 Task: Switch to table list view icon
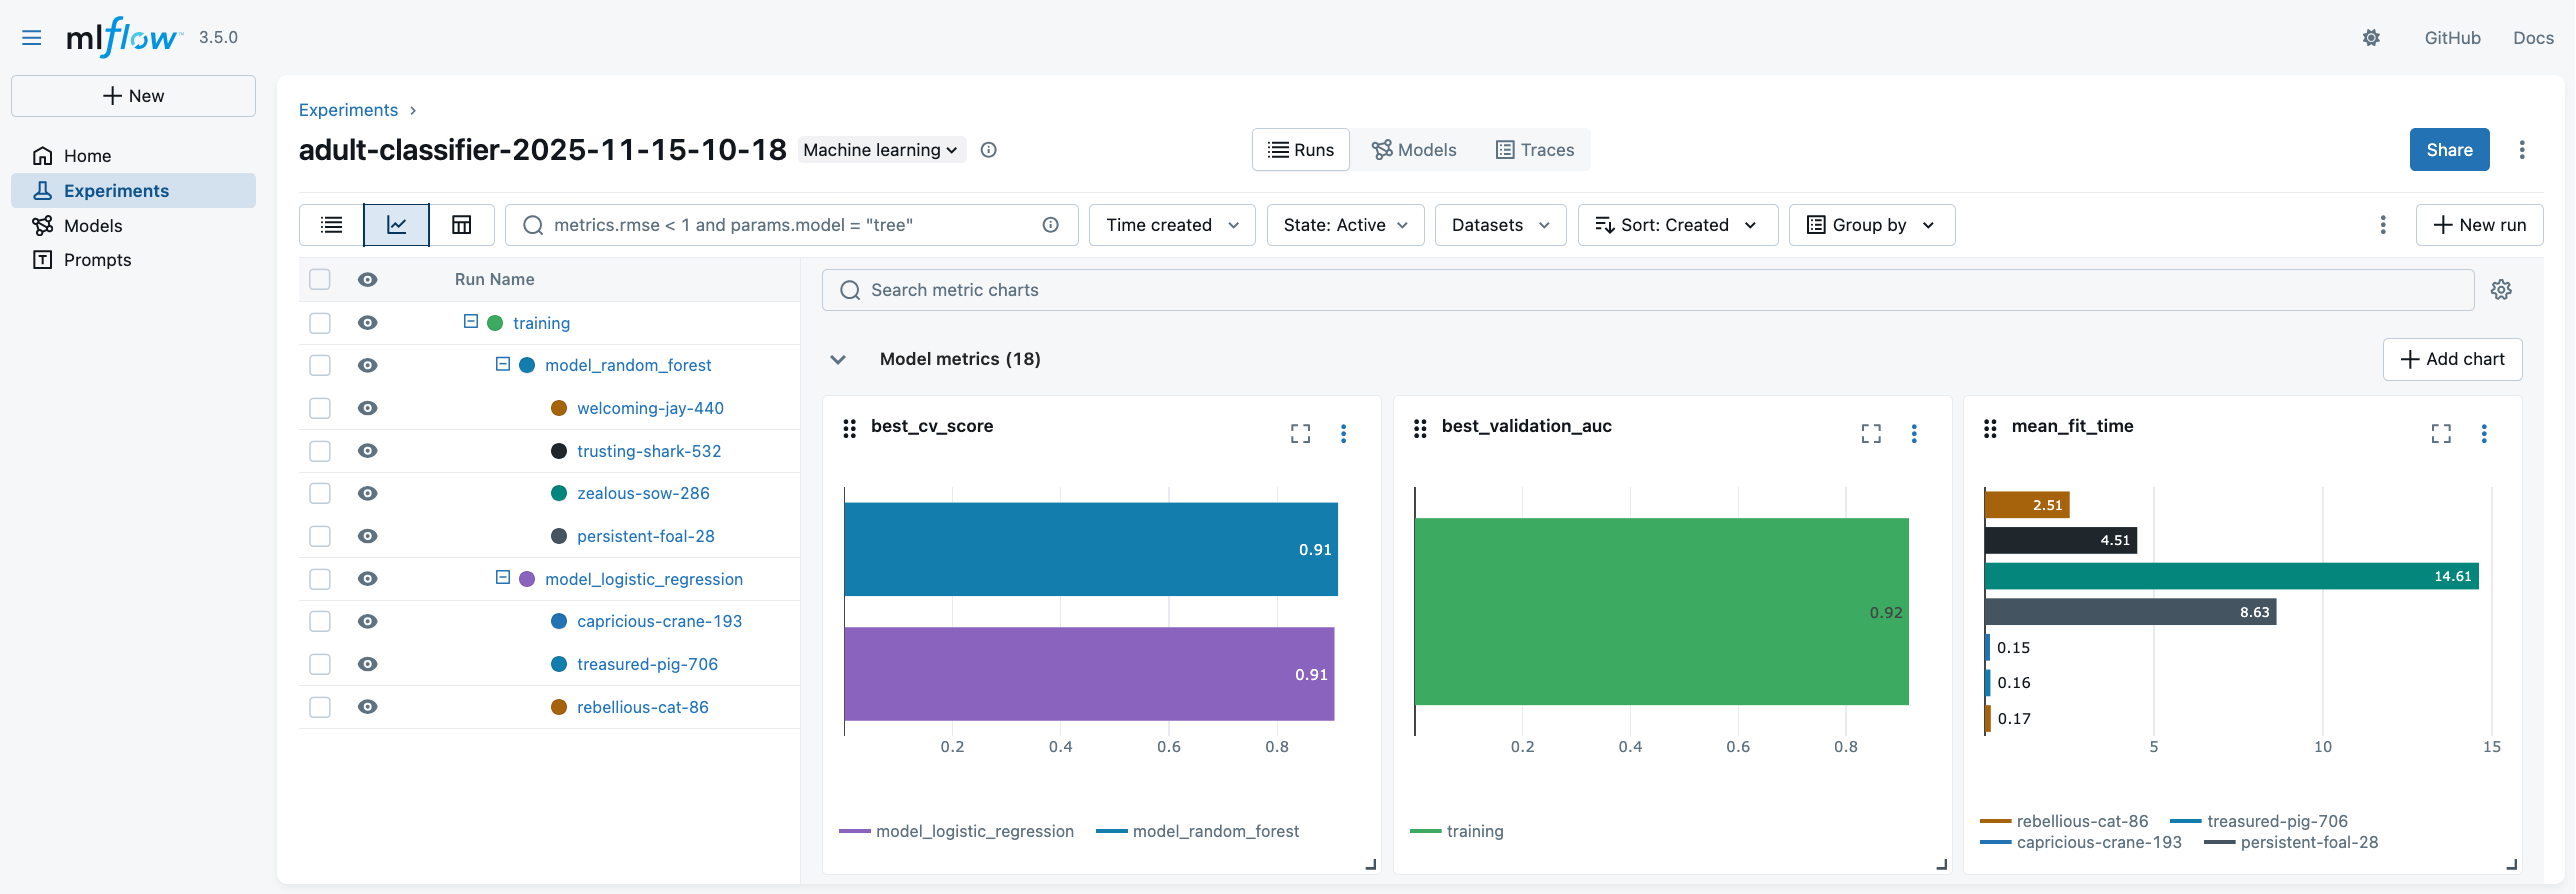pos(331,225)
